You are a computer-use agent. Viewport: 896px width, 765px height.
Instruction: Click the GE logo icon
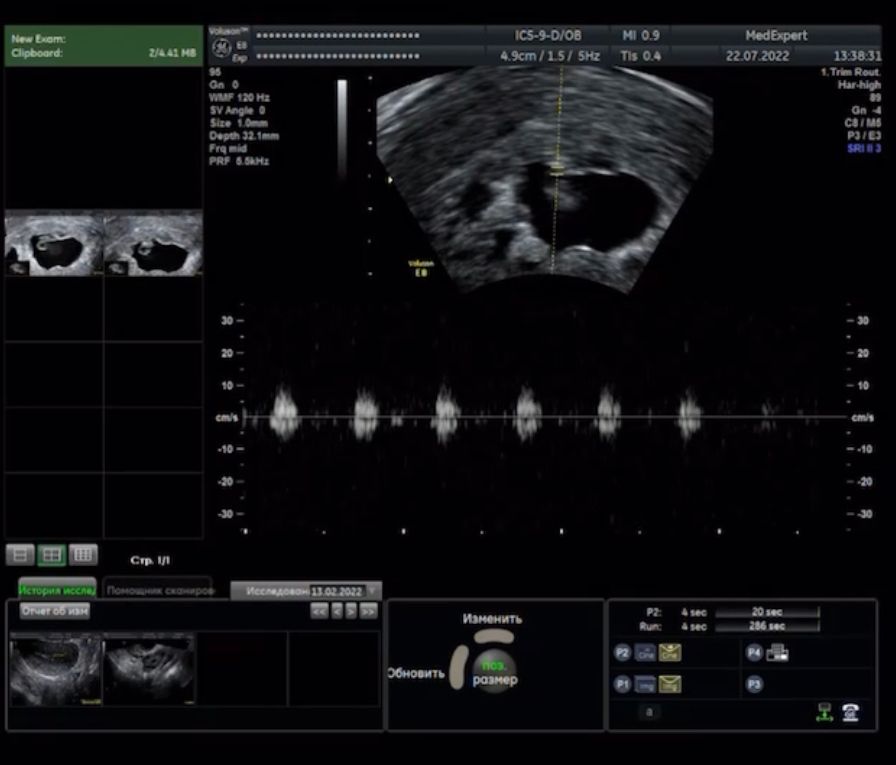[222, 46]
